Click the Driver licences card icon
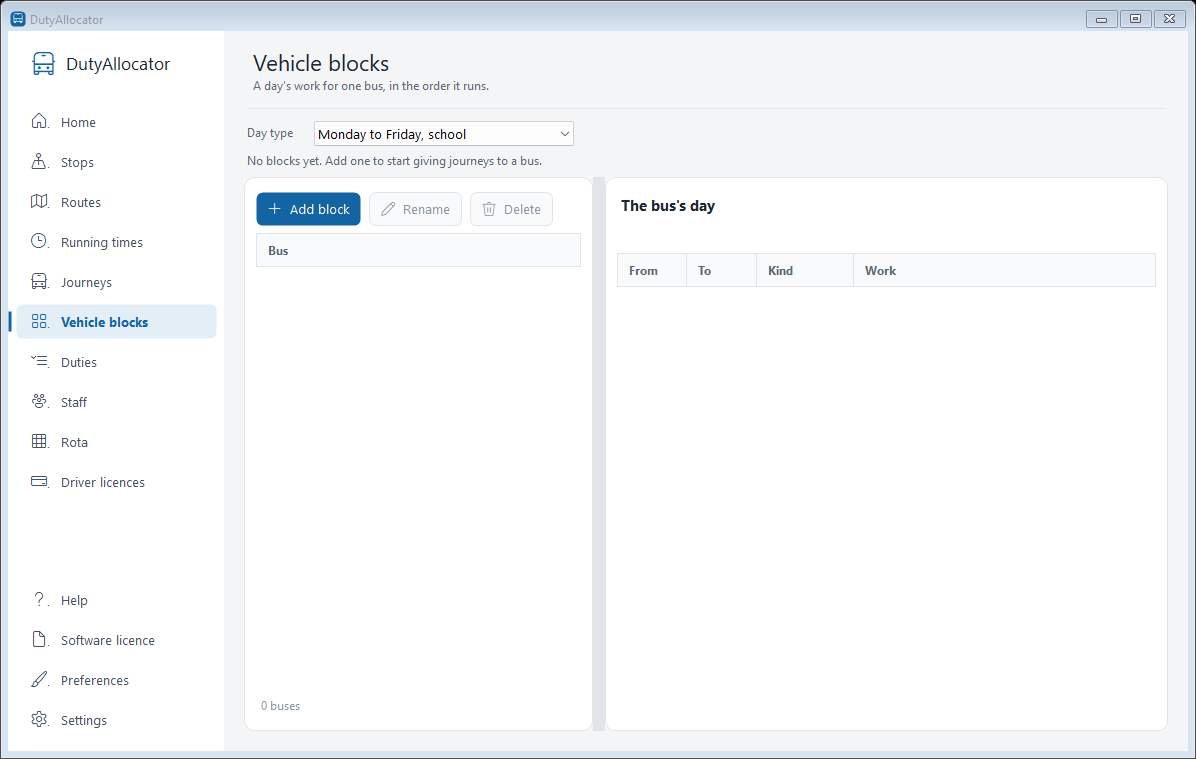 [x=39, y=481]
